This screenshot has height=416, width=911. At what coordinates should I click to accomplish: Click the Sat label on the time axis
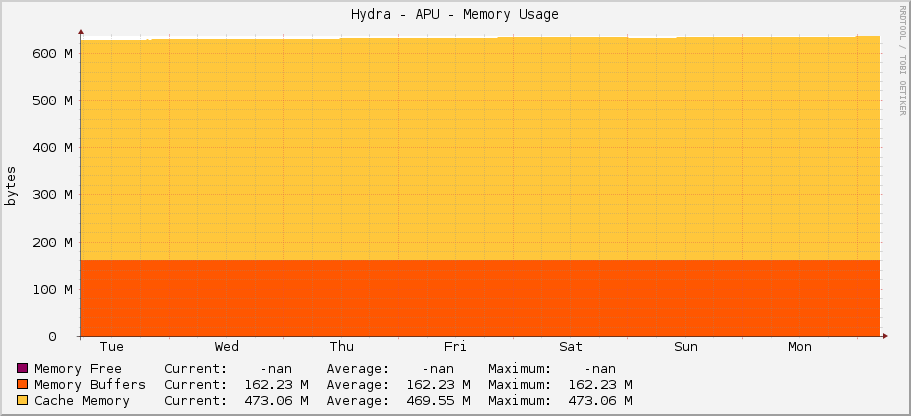pos(571,347)
